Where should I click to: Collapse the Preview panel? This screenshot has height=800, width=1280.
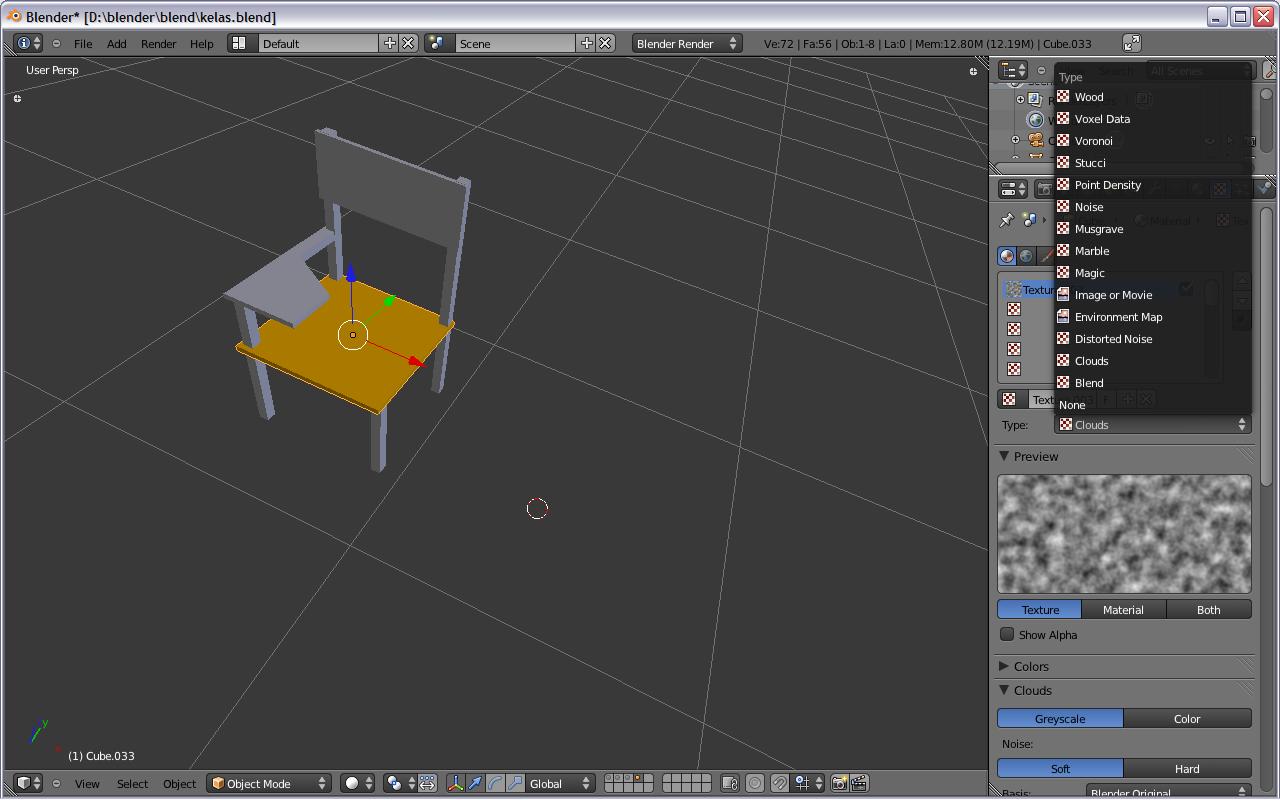point(1005,456)
